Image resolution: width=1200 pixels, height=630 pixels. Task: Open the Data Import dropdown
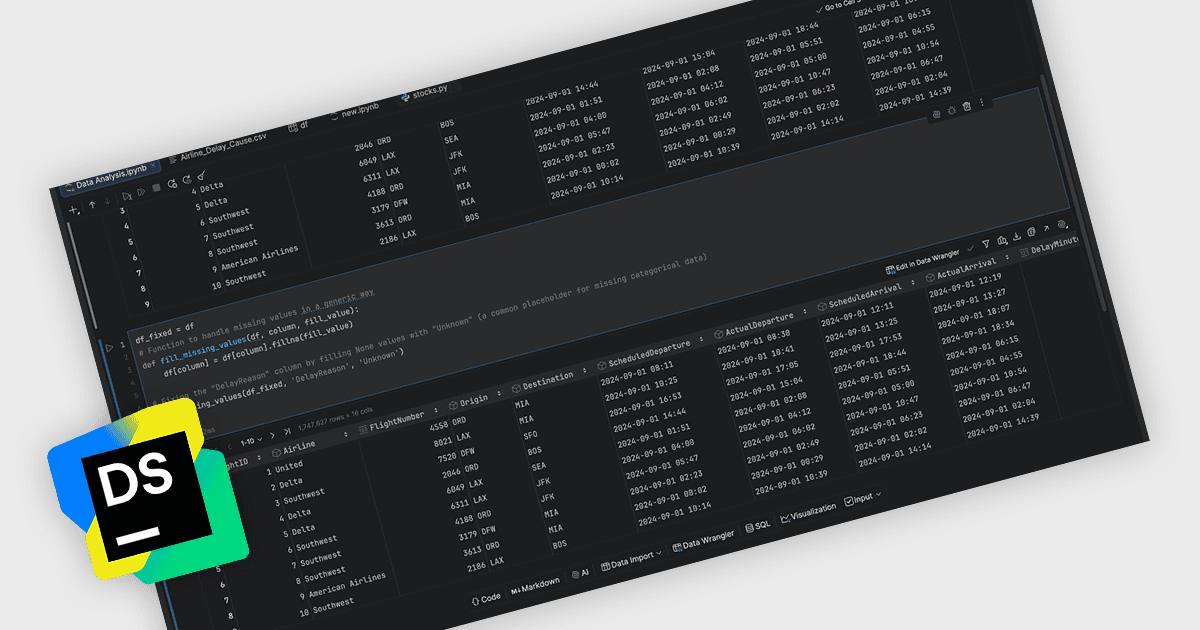(x=631, y=560)
